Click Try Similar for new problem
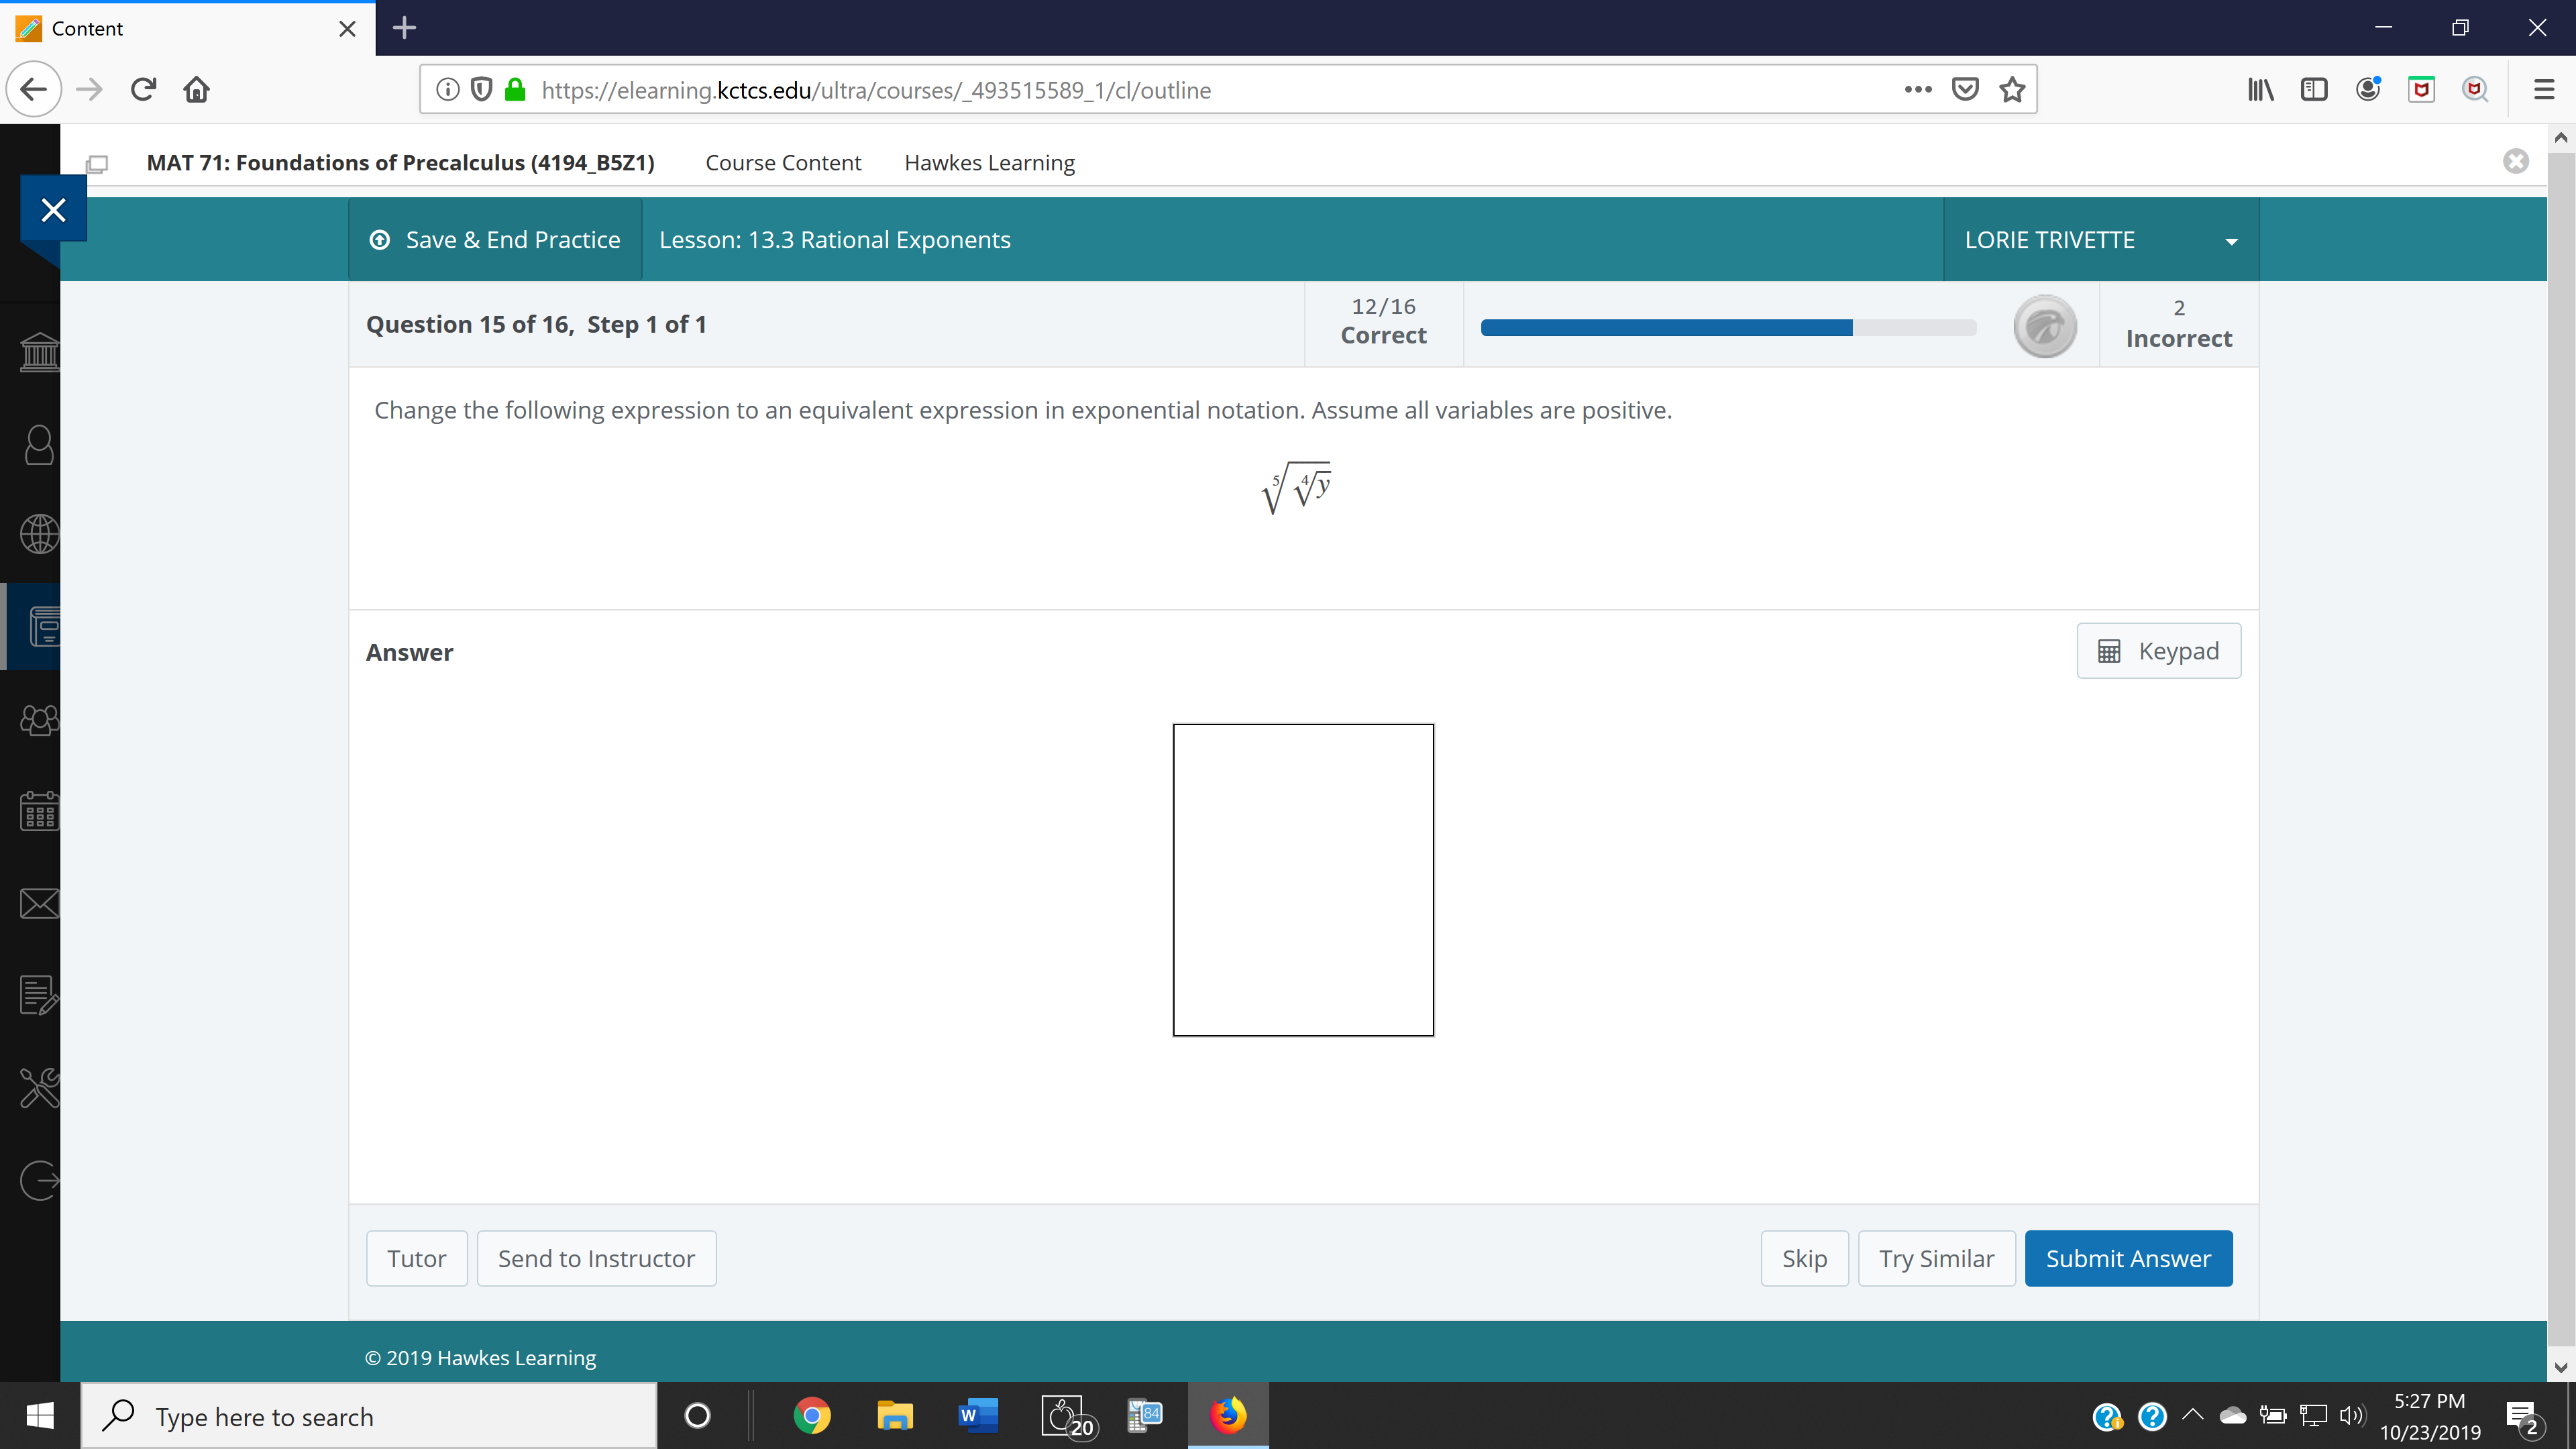The height and width of the screenshot is (1449, 2576). tap(1935, 1258)
